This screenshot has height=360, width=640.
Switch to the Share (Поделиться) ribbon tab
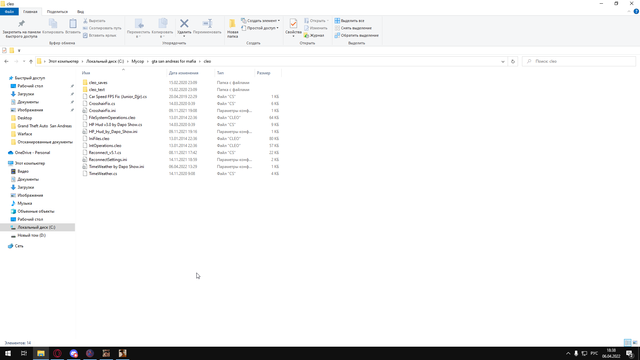(57, 11)
